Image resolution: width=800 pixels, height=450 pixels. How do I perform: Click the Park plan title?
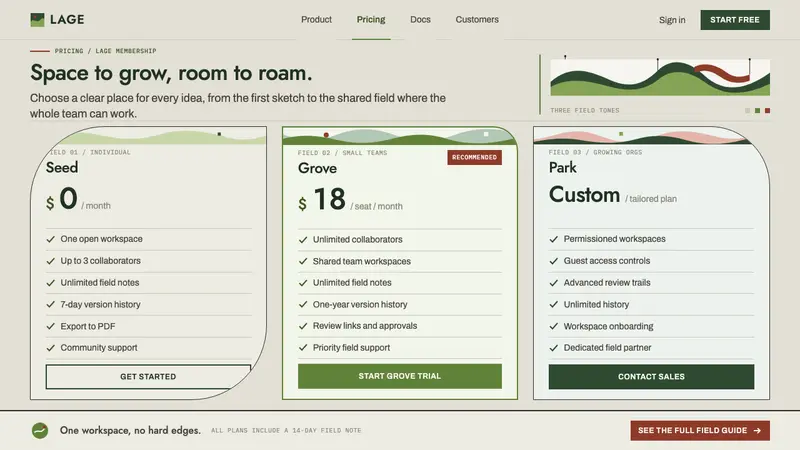563,167
